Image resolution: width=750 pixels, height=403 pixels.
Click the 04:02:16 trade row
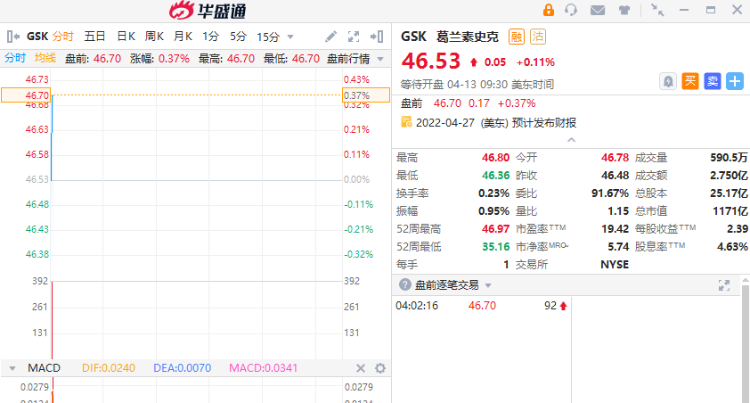tap(481, 305)
